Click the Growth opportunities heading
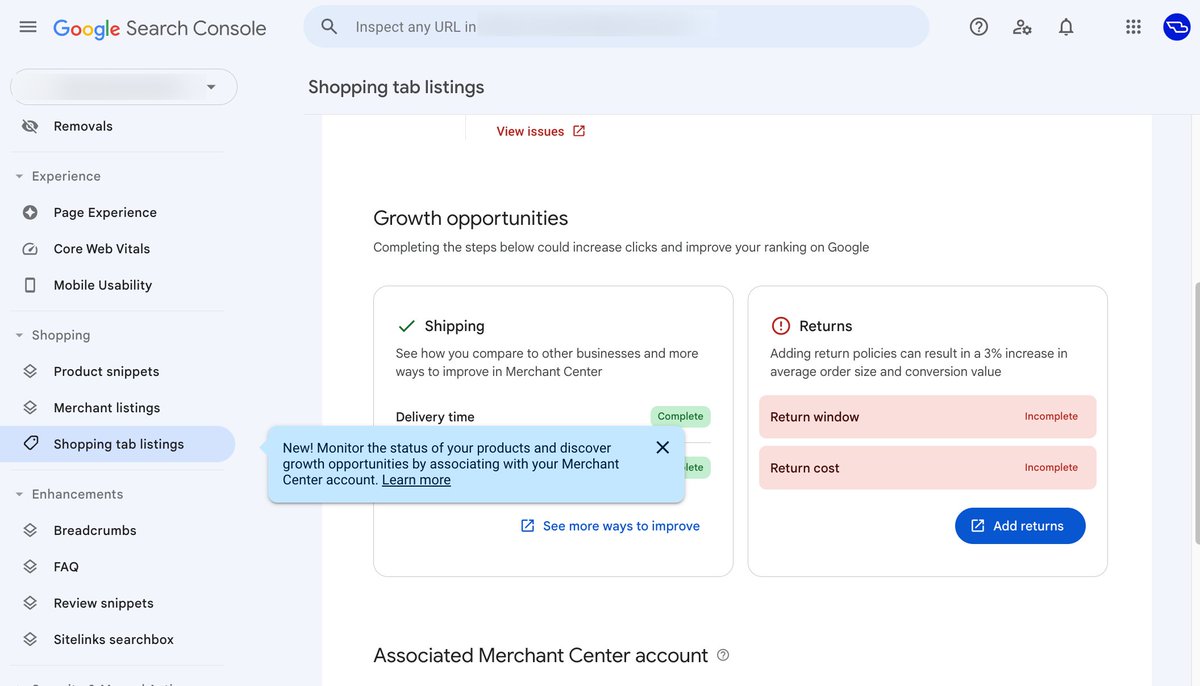This screenshot has width=1200, height=686. (470, 218)
